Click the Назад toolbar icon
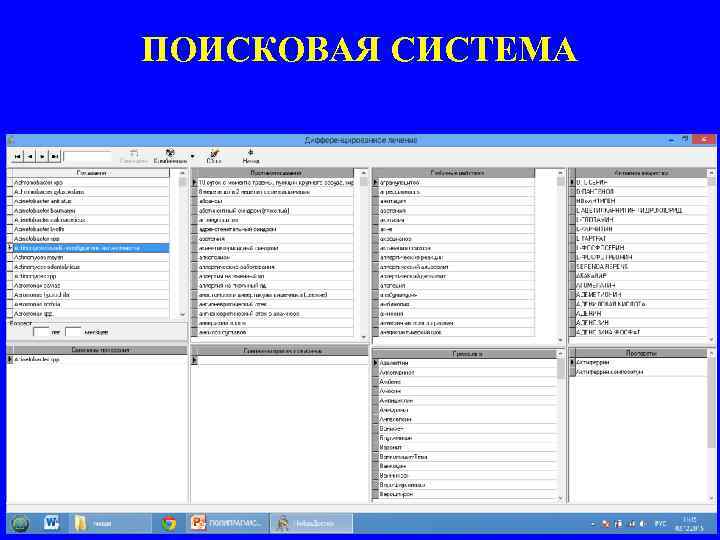 (x=251, y=156)
